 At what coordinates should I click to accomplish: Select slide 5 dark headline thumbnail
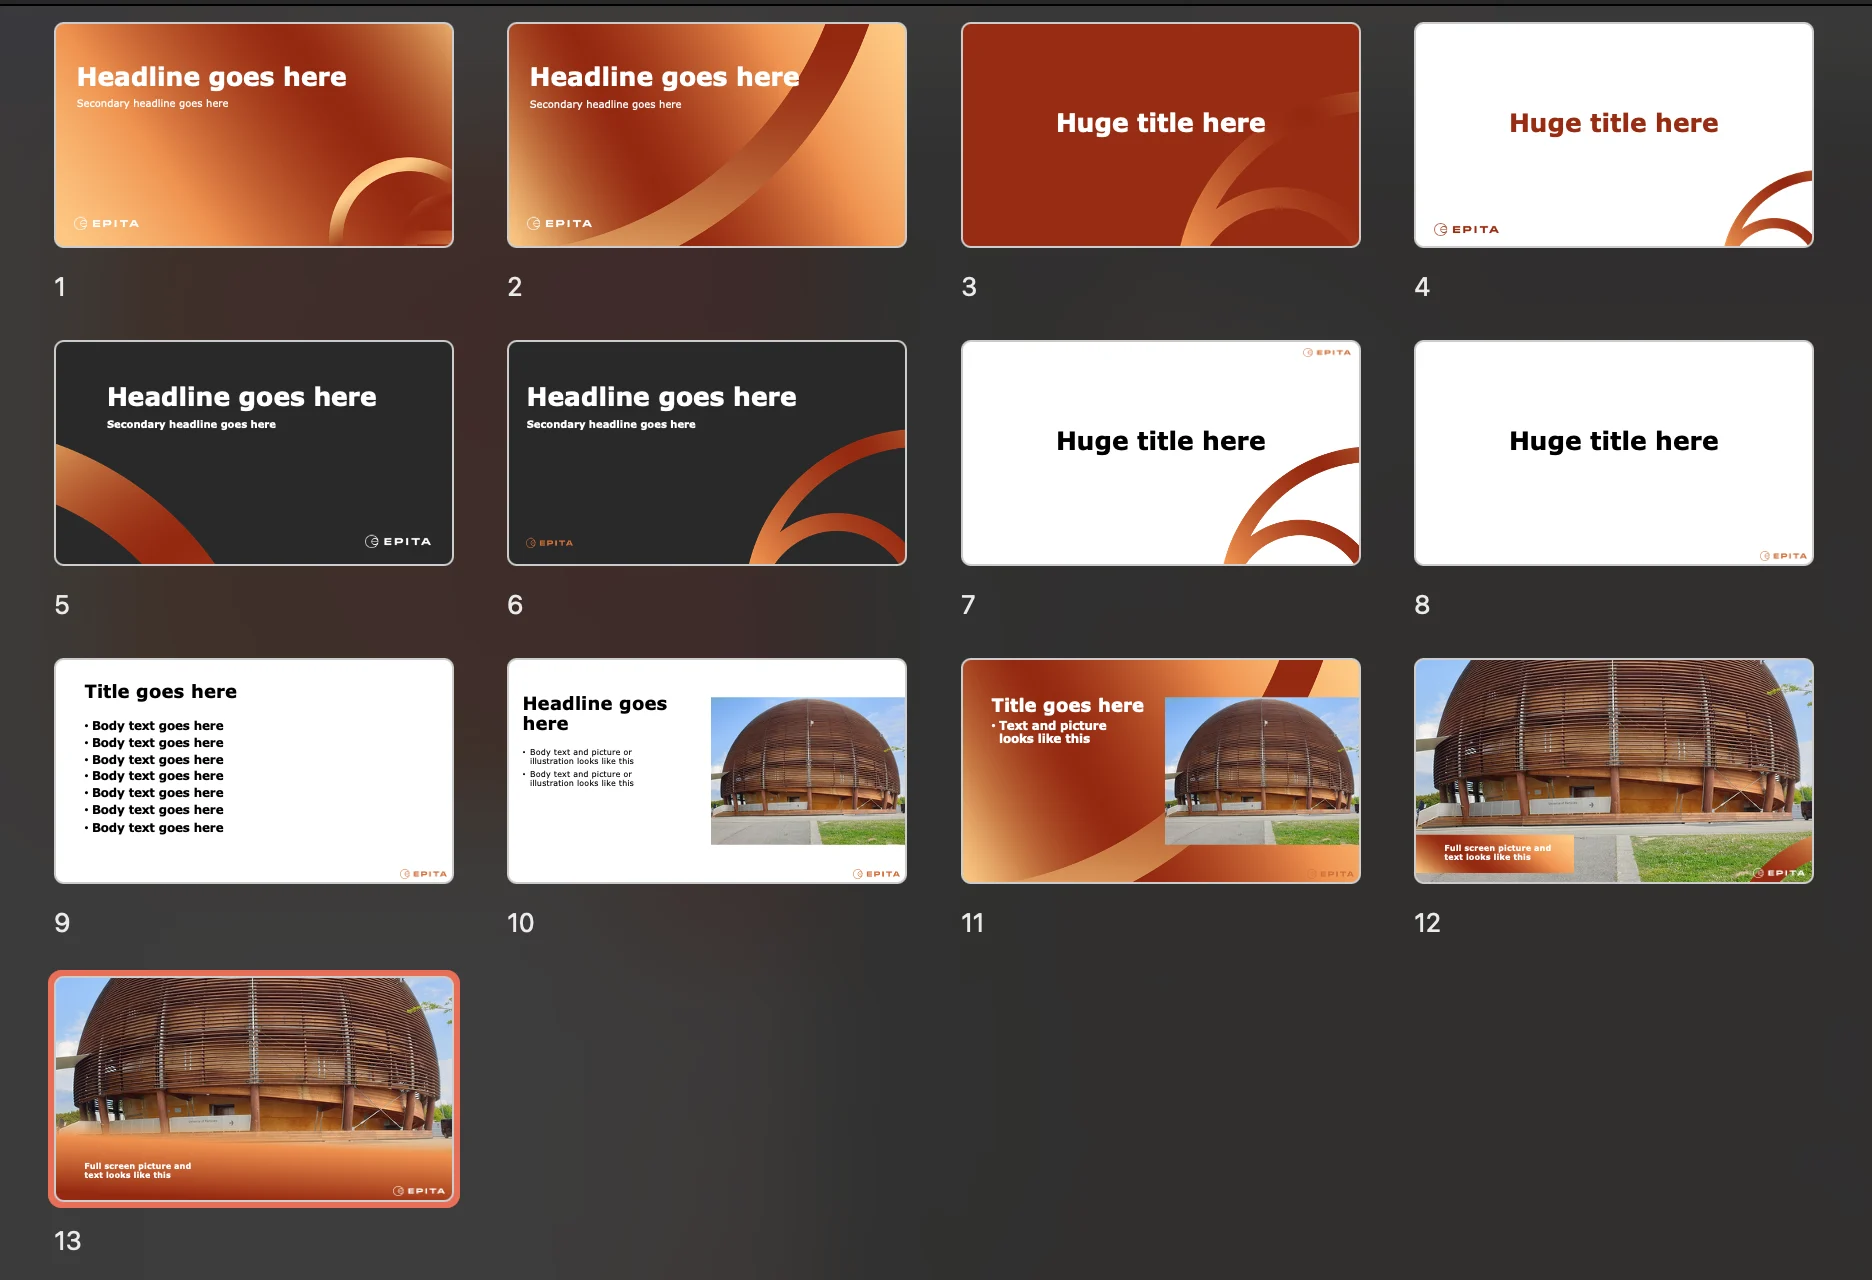254,453
